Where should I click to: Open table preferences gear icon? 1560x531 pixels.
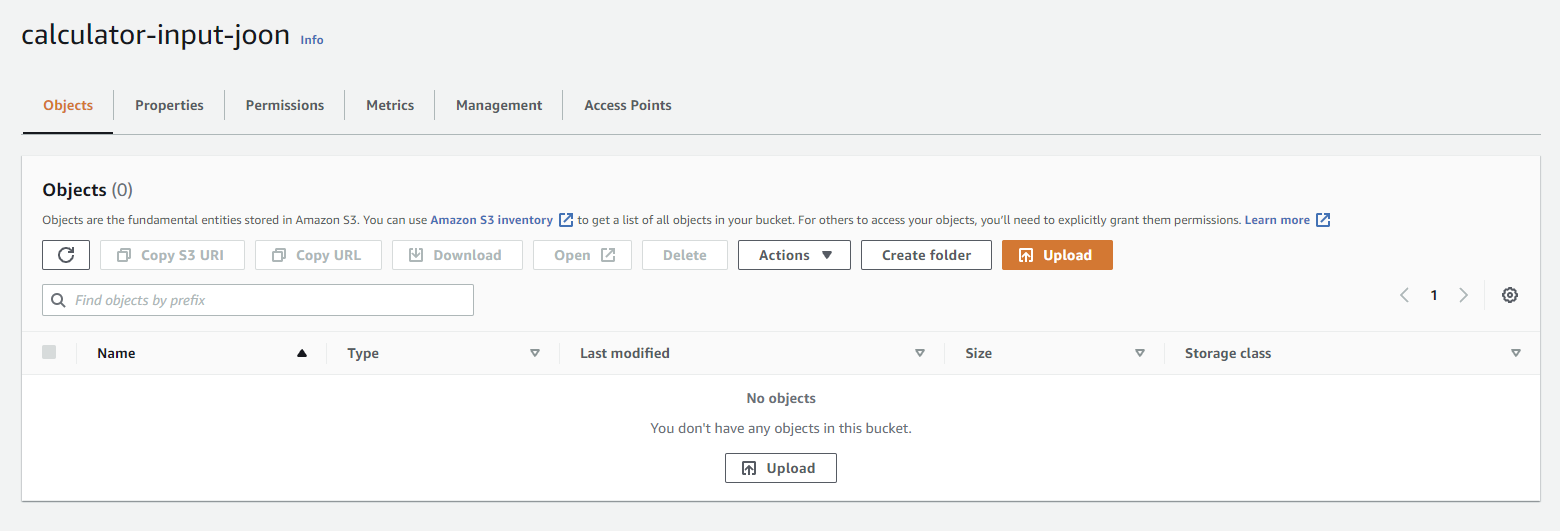pyautogui.click(x=1510, y=295)
